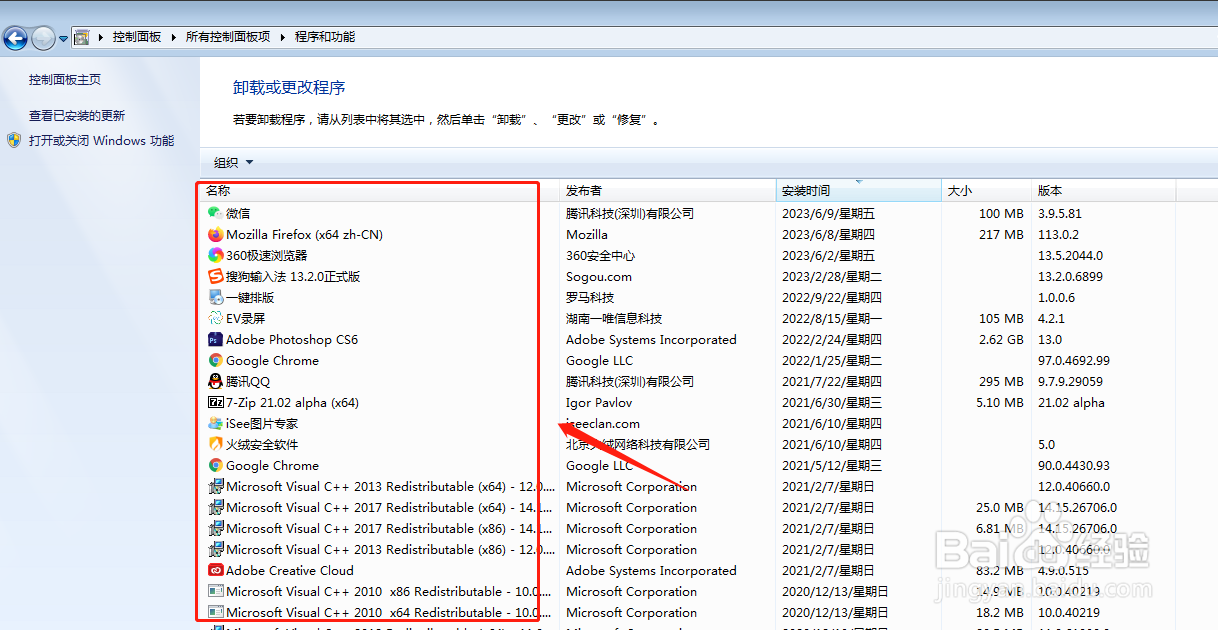The width and height of the screenshot is (1218, 630).
Task: Click Visual C++ 2010 x86 icon
Action: pos(215,591)
